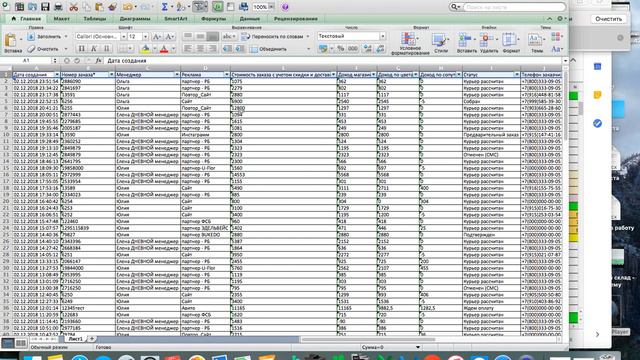The image size is (640, 360).
Task: Switch to Макет ribbon tab
Action: tap(61, 19)
